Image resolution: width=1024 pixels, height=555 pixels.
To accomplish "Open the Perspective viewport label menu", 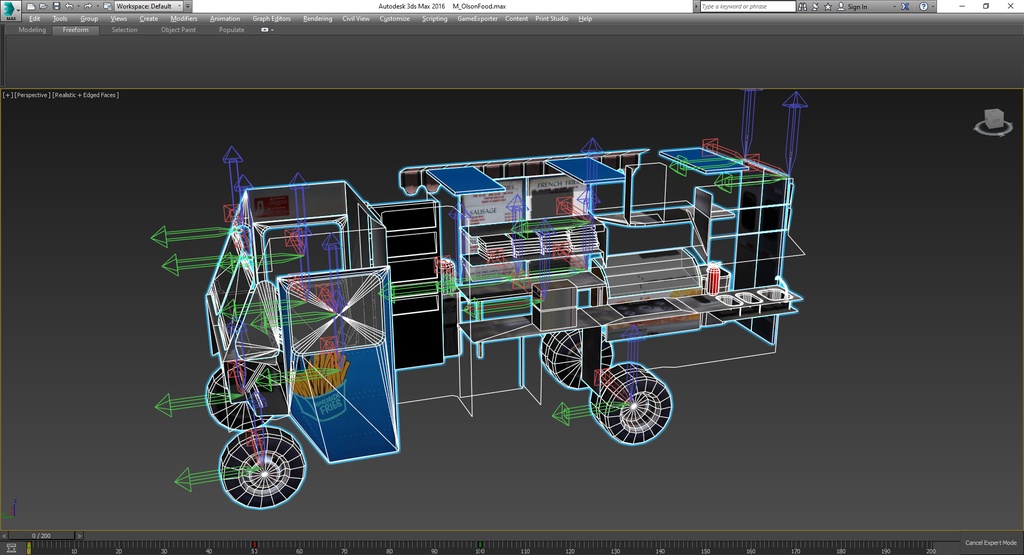I will (32, 95).
